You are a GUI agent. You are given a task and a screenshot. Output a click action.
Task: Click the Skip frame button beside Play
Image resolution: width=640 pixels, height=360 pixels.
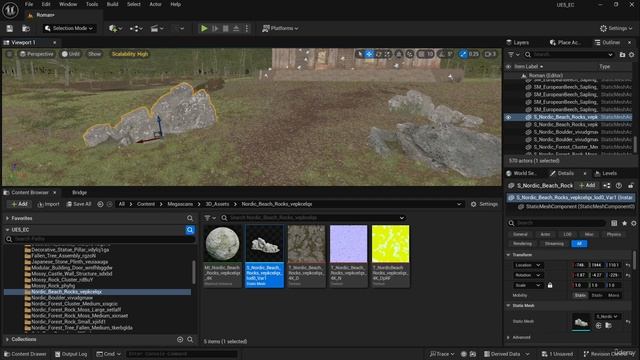[215, 29]
